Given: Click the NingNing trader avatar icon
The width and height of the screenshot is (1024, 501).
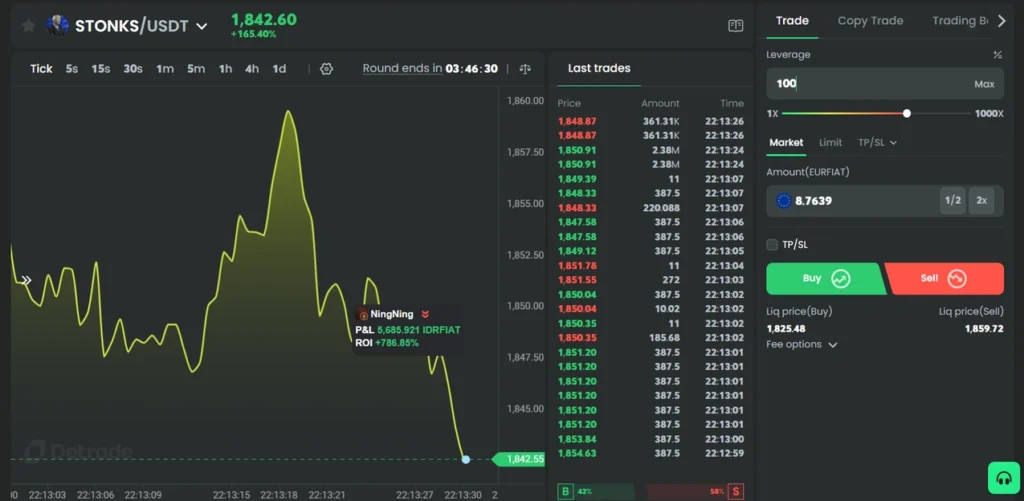Looking at the screenshot, I should [364, 314].
